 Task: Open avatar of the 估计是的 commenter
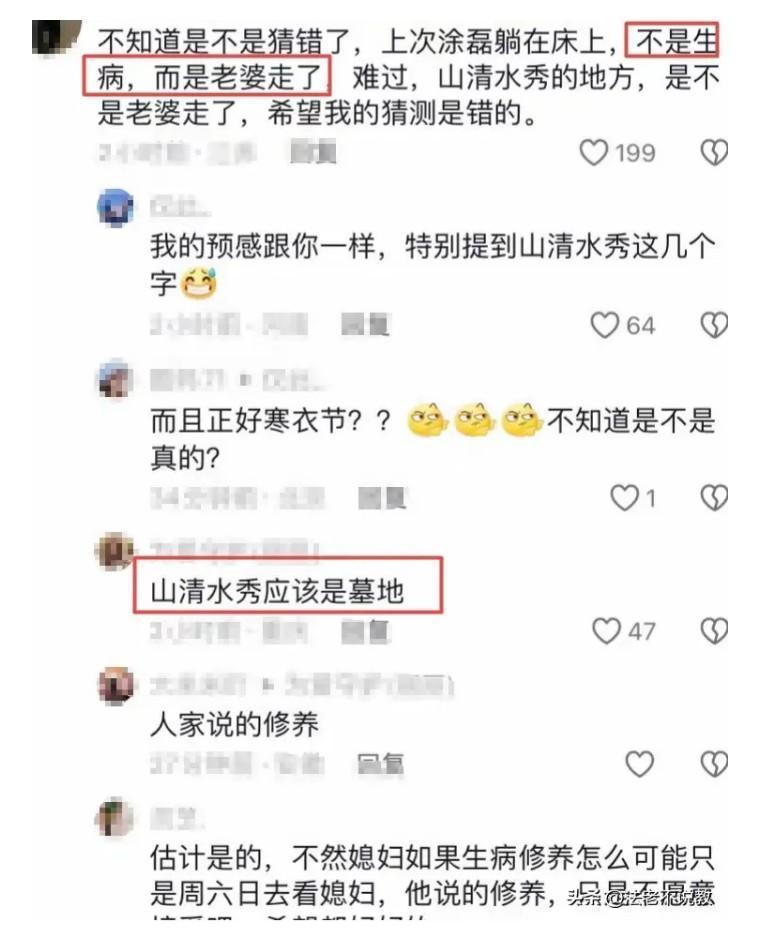(x=115, y=818)
